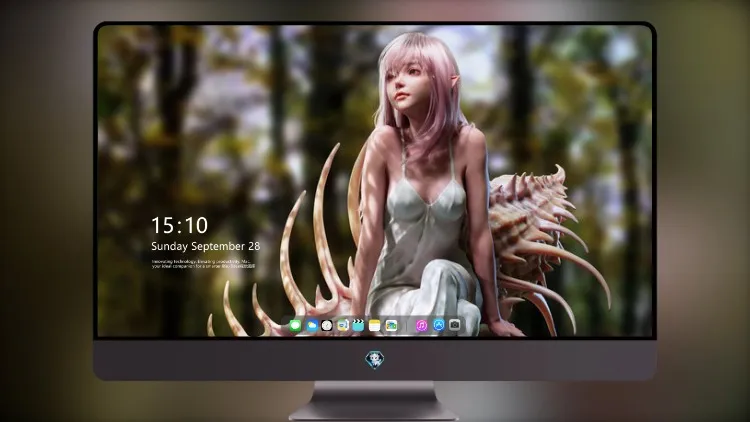Click the dock separator before iTunes icon

(x=407, y=326)
